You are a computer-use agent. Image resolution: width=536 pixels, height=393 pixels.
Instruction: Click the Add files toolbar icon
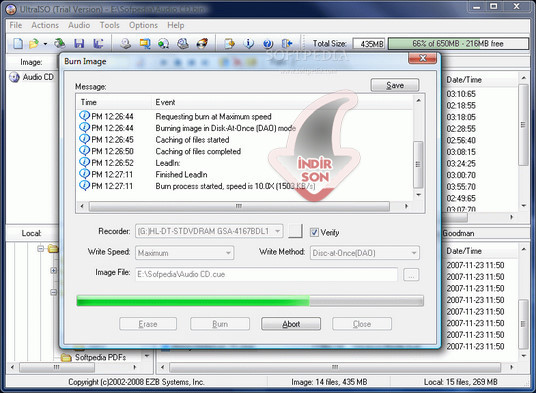(x=229, y=43)
